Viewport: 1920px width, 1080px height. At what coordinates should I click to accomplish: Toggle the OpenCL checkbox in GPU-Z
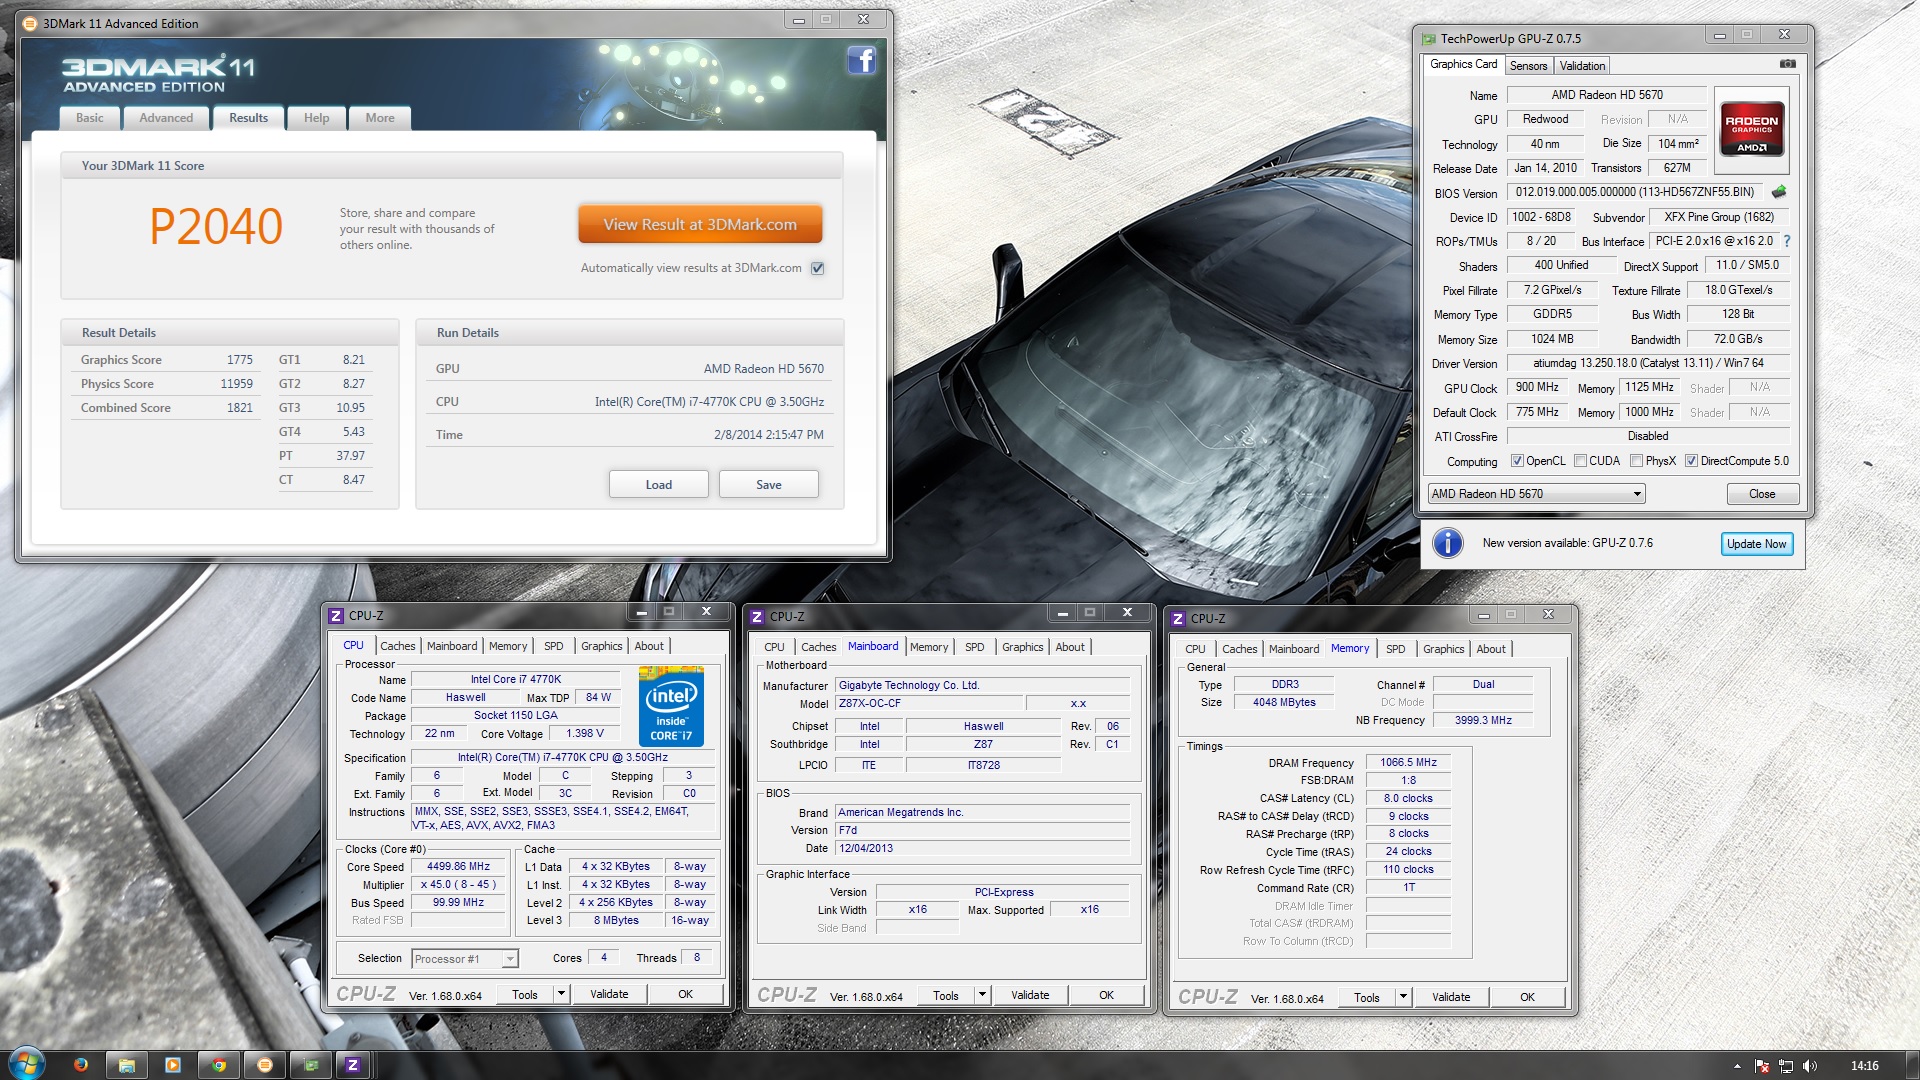1517,461
